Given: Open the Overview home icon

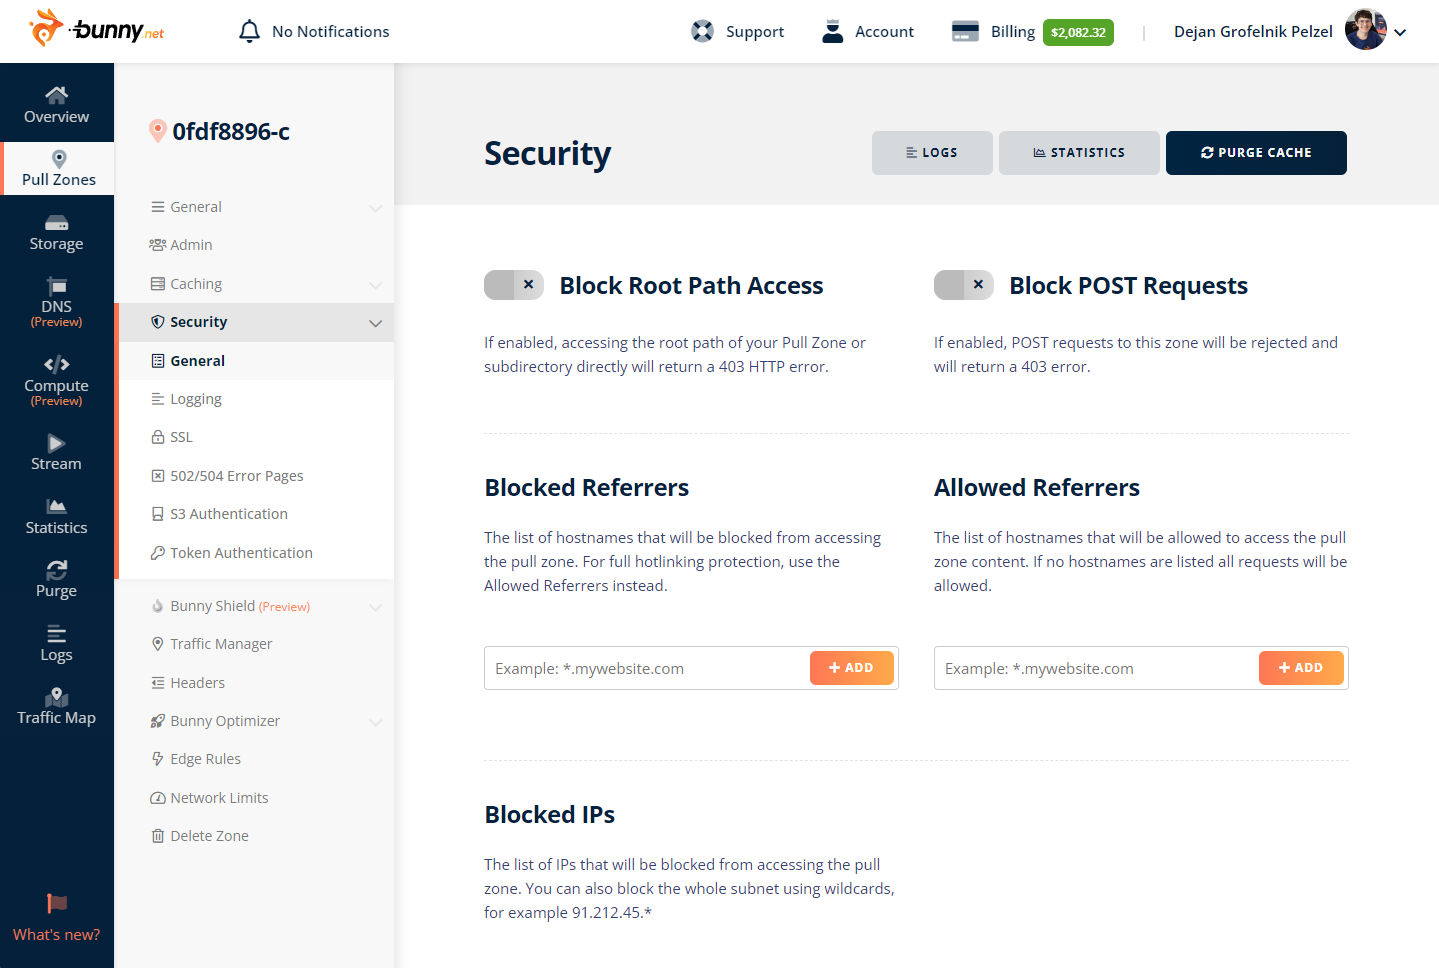Looking at the screenshot, I should coord(57,95).
